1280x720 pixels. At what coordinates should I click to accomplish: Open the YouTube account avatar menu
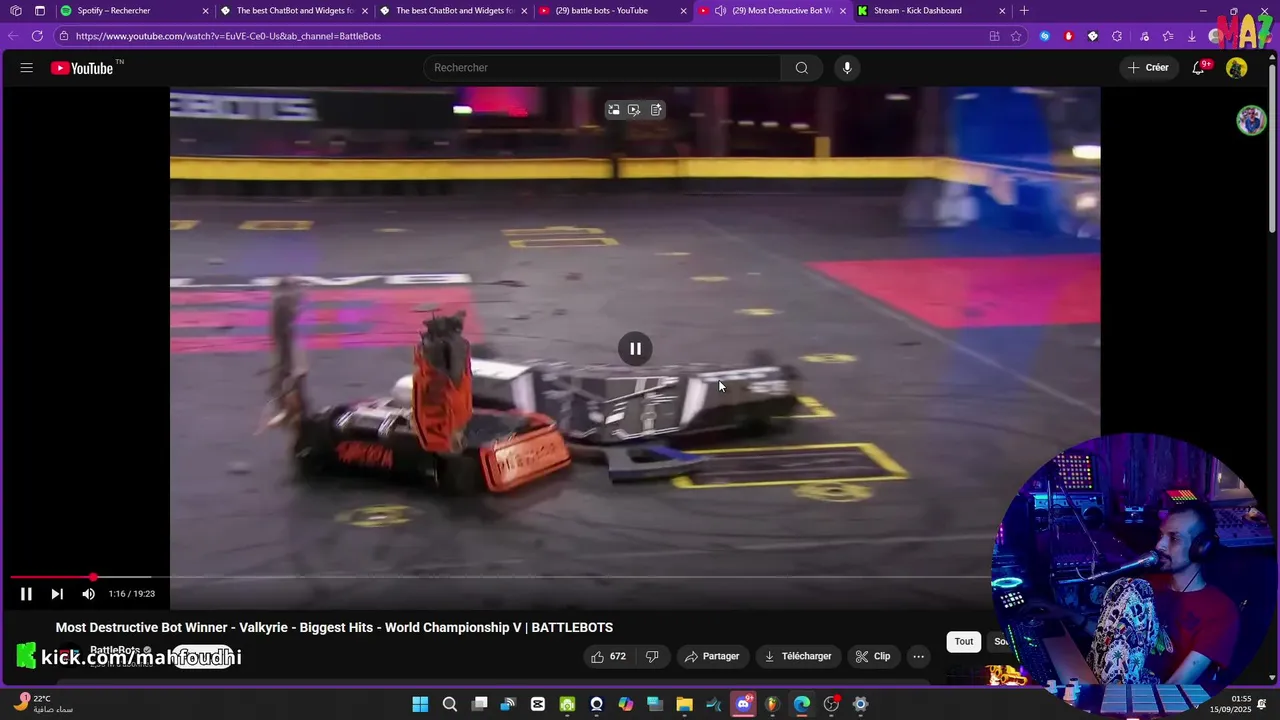(x=1237, y=68)
